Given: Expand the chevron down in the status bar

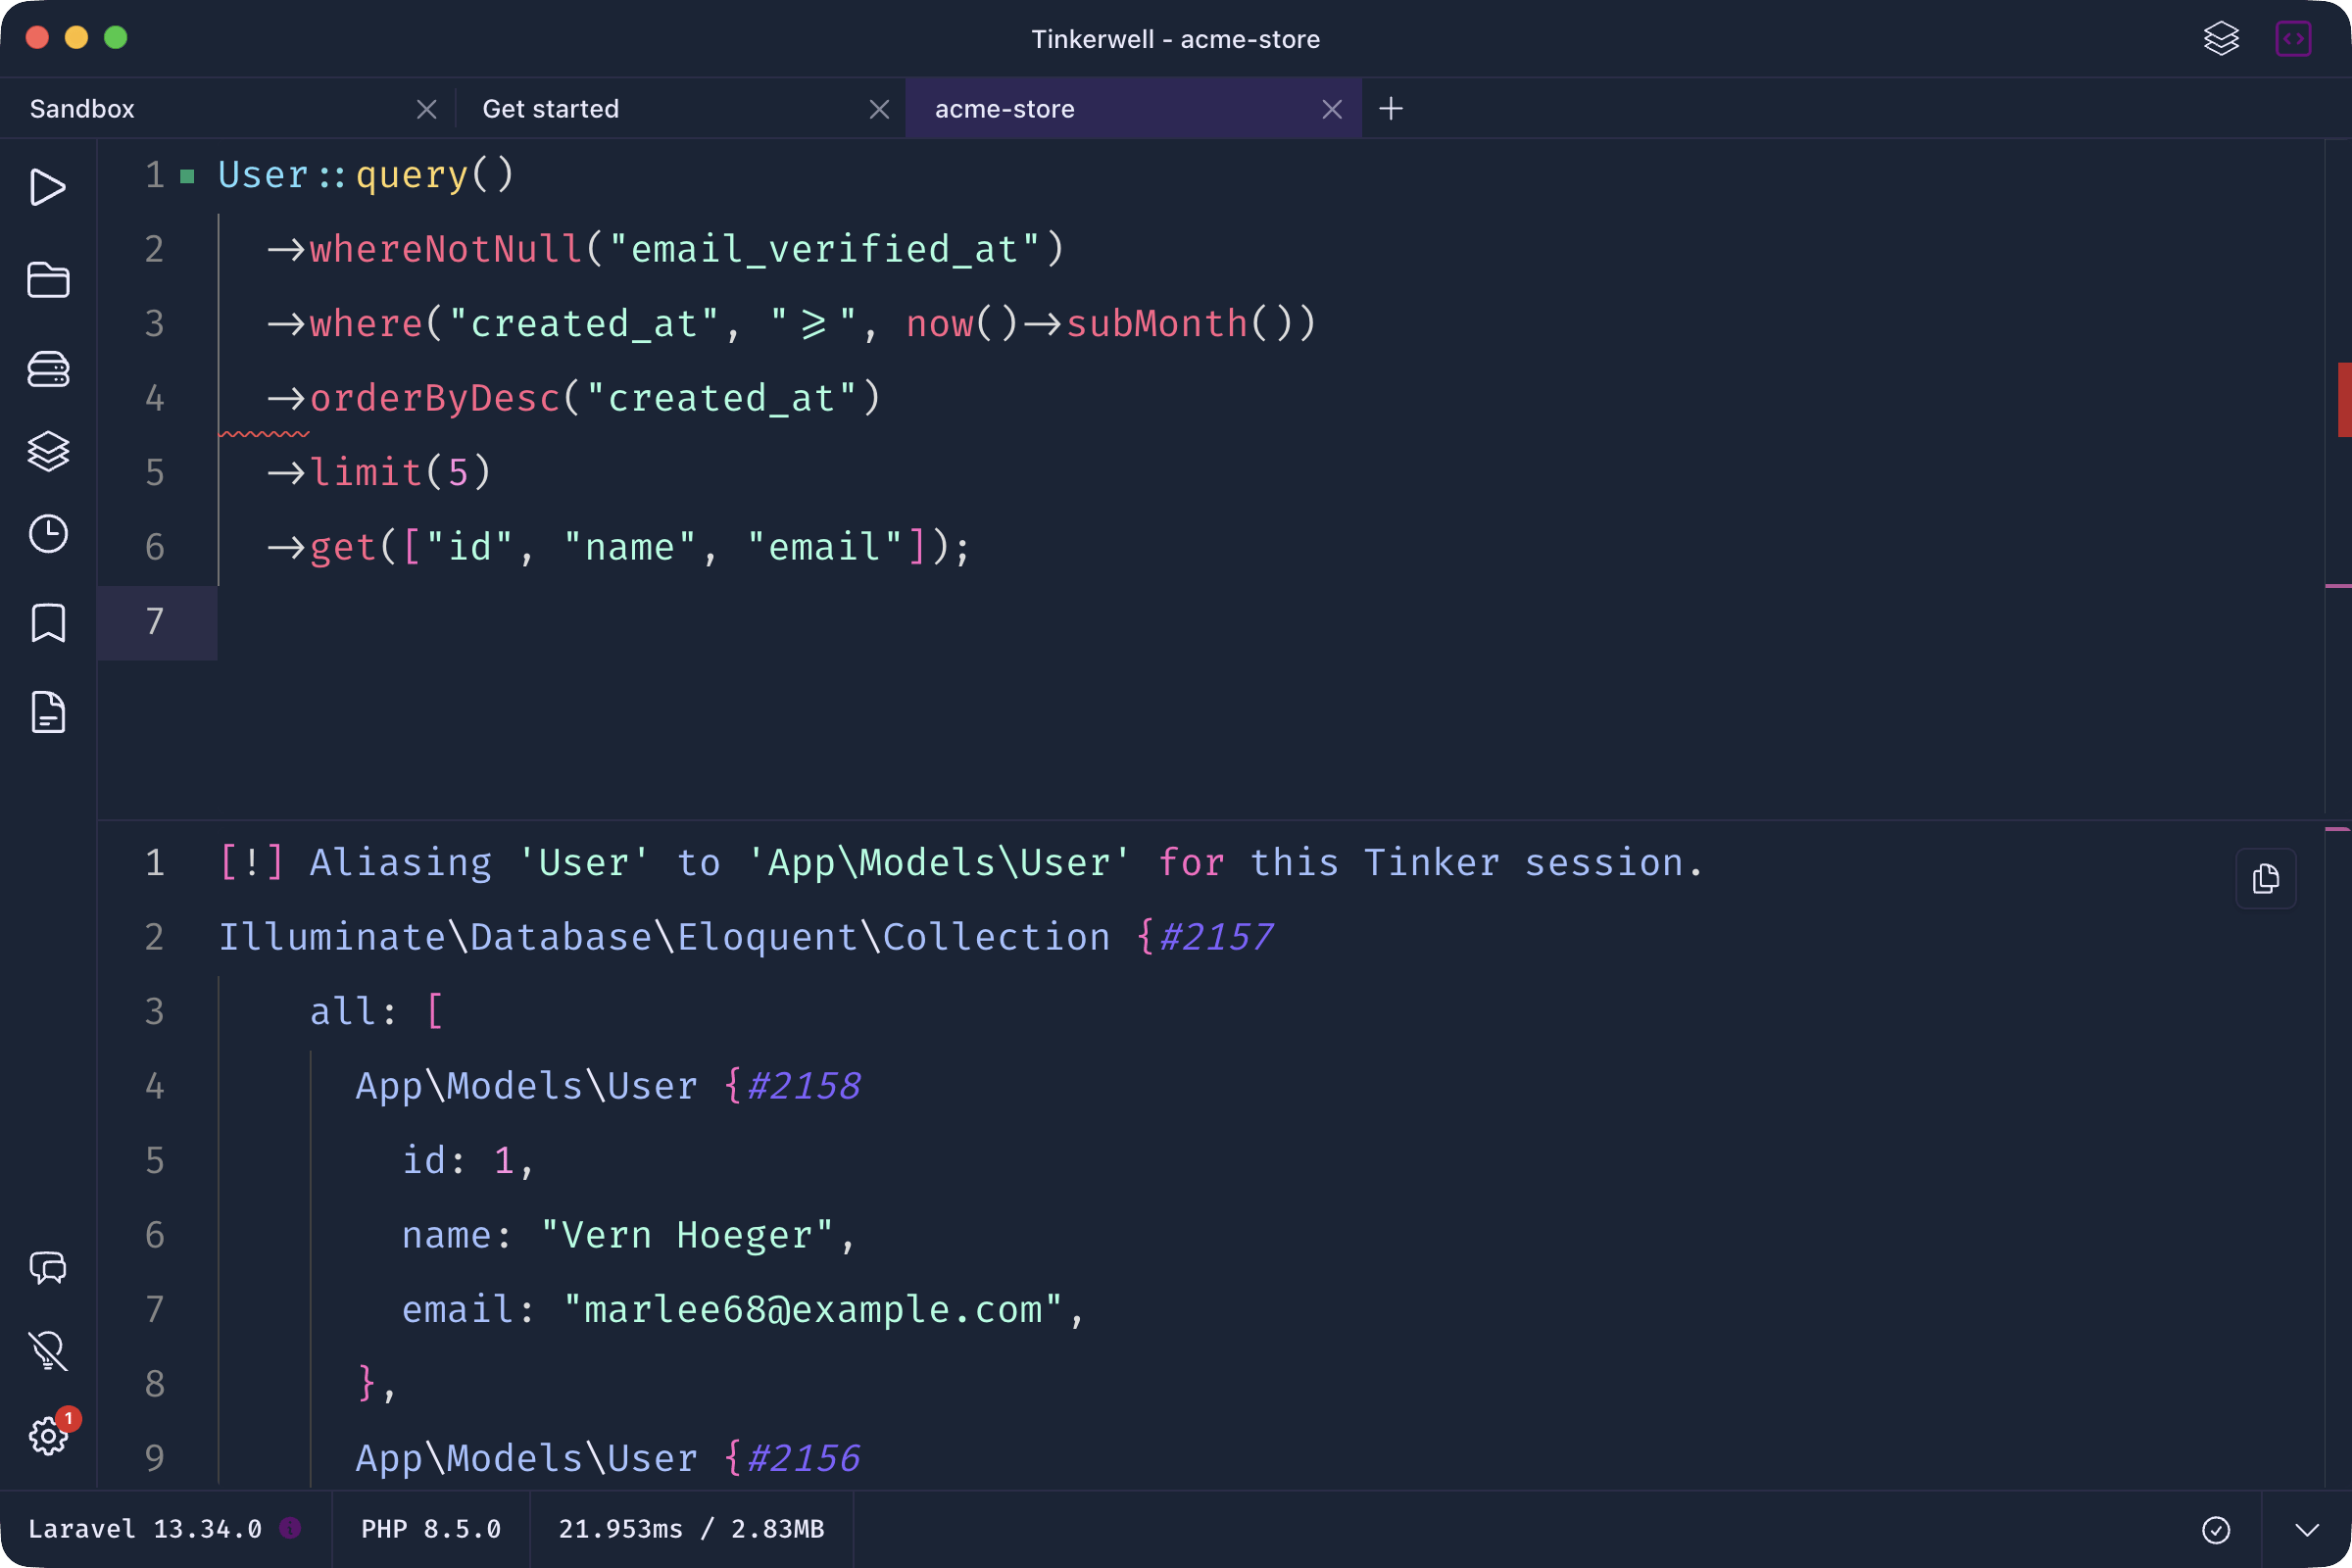Looking at the screenshot, I should point(2307,1529).
